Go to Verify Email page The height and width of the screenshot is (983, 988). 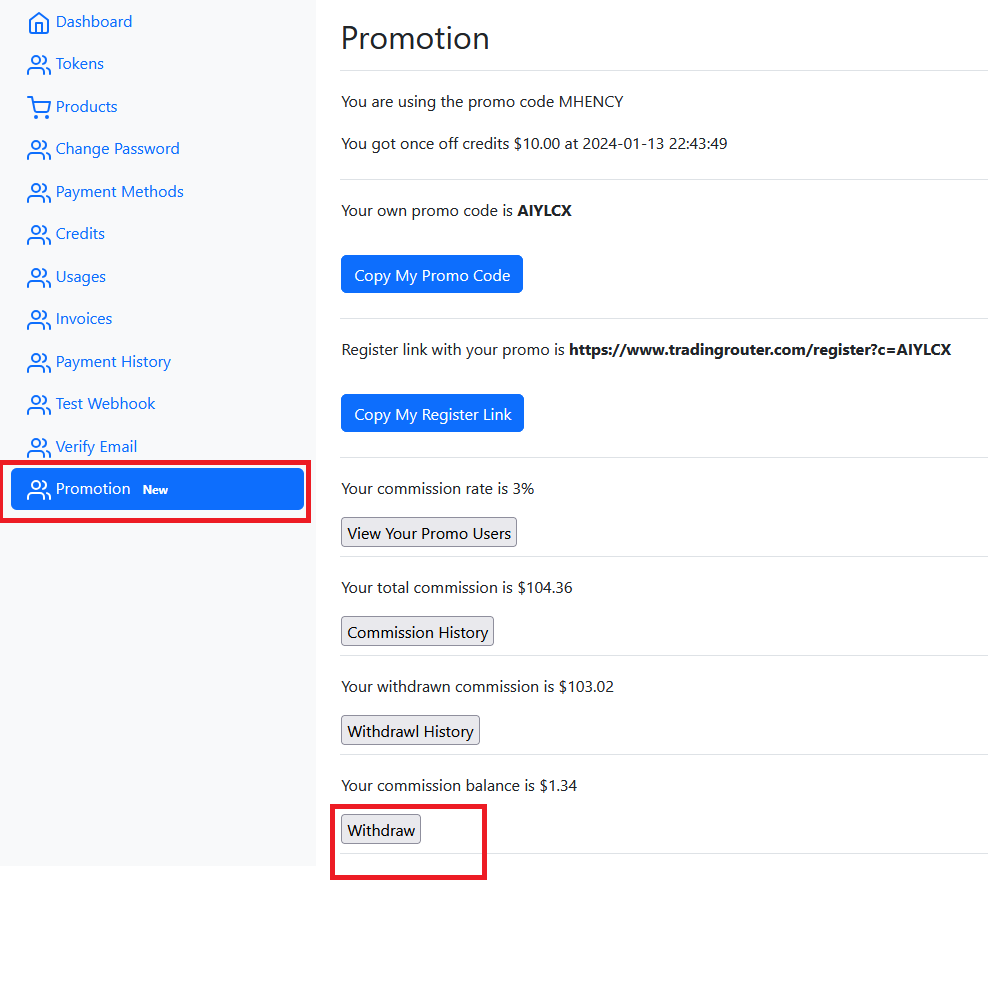[96, 447]
